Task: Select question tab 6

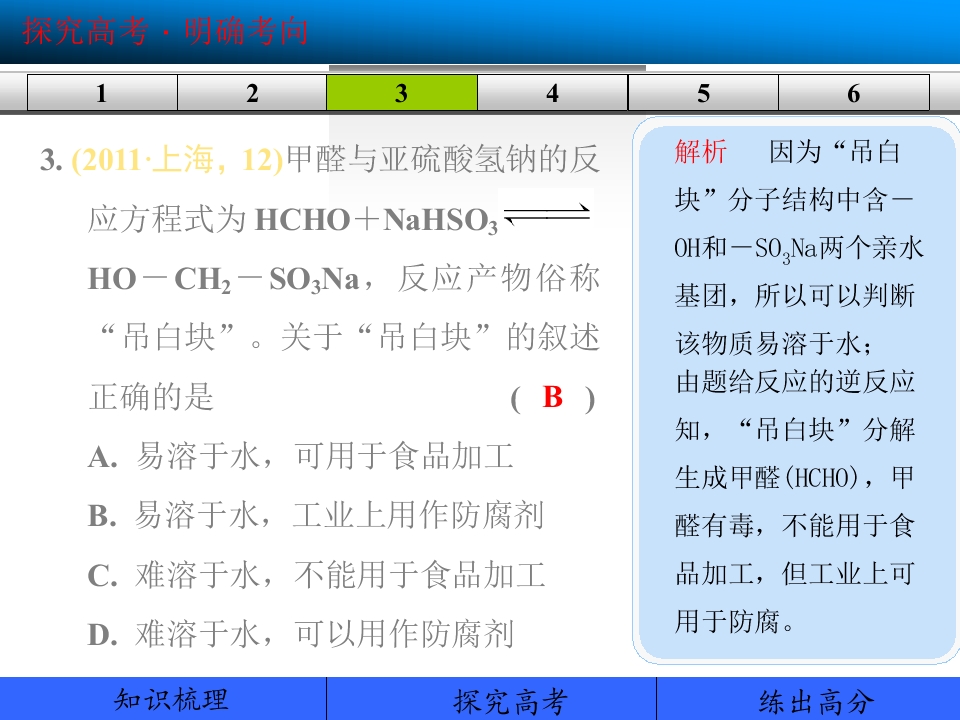Action: tap(853, 93)
